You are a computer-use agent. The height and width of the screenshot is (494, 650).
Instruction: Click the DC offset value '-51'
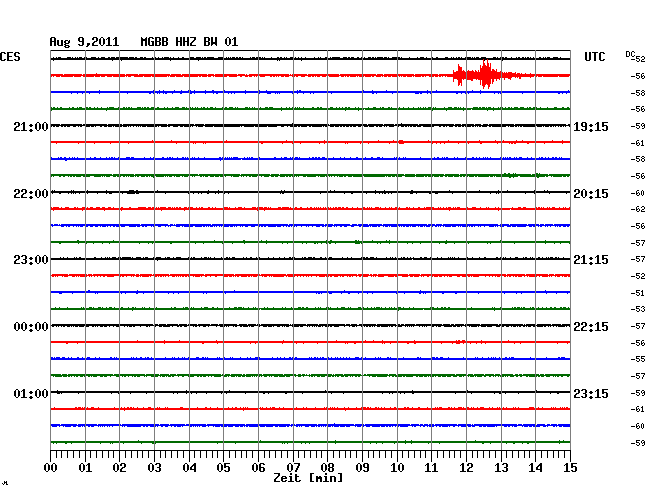(x=638, y=293)
